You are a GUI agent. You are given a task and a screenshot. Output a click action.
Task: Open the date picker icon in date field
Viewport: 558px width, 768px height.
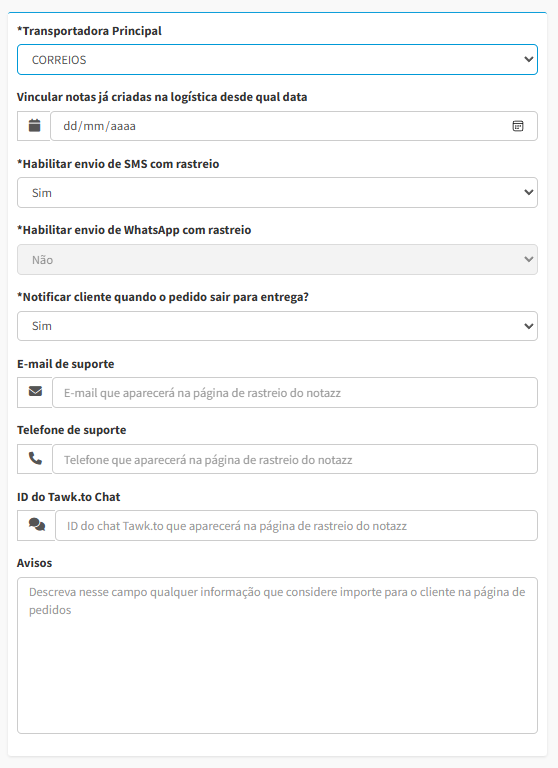518,126
